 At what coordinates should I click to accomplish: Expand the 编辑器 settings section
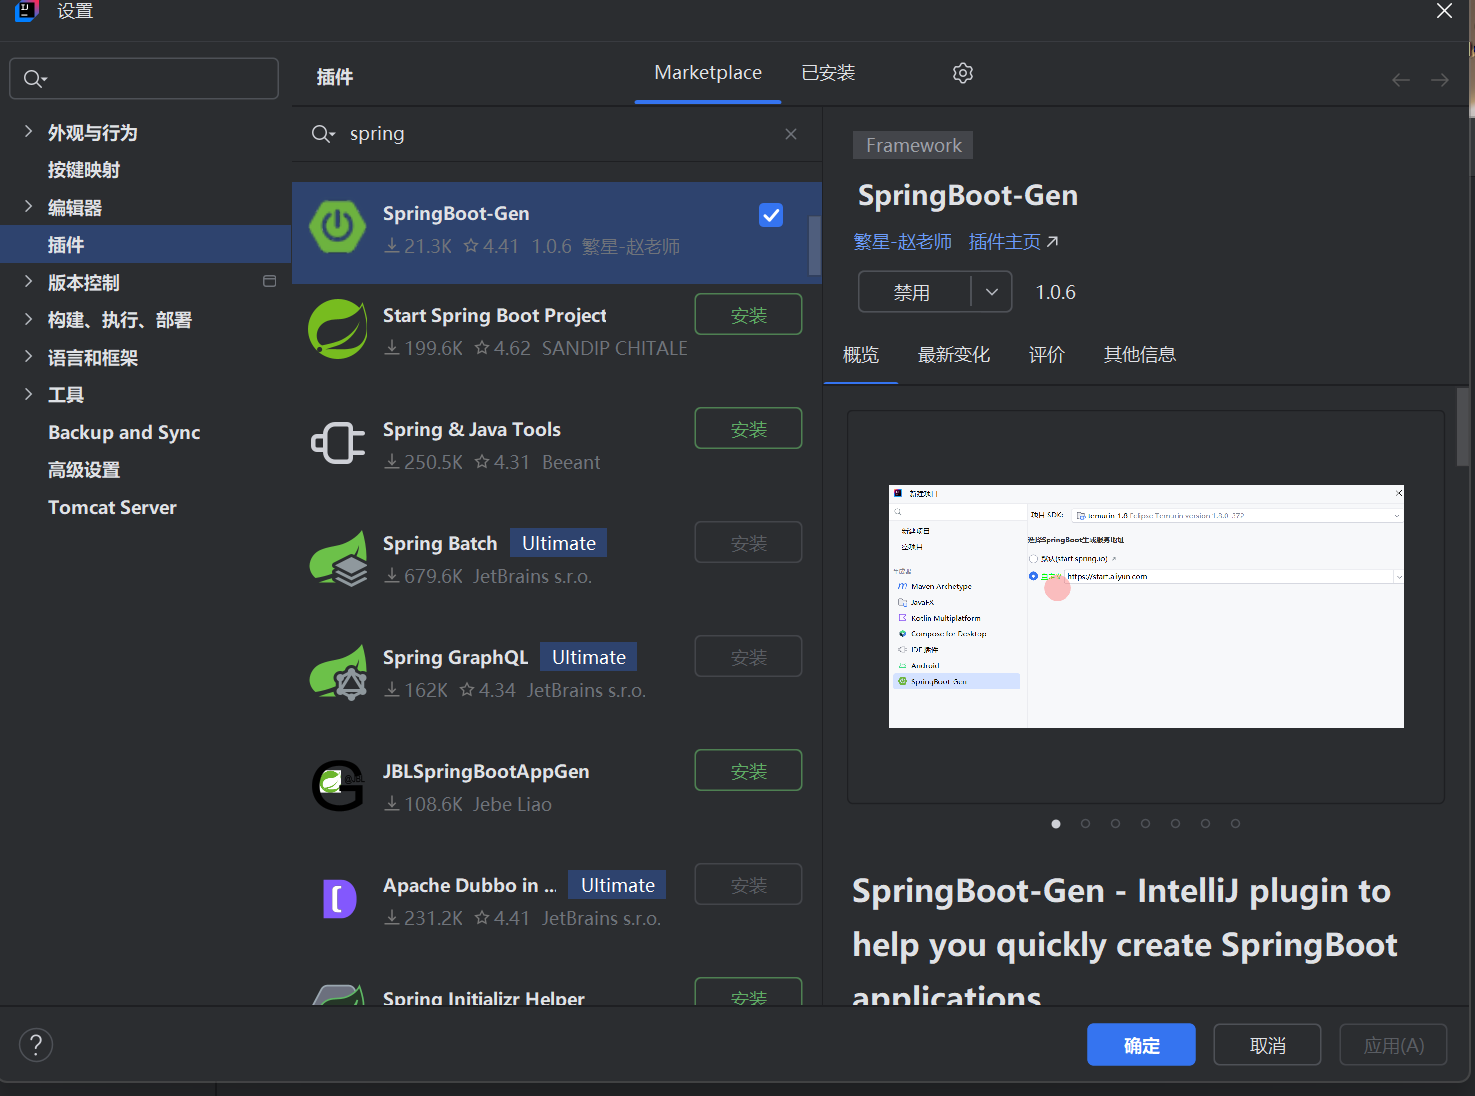28,206
